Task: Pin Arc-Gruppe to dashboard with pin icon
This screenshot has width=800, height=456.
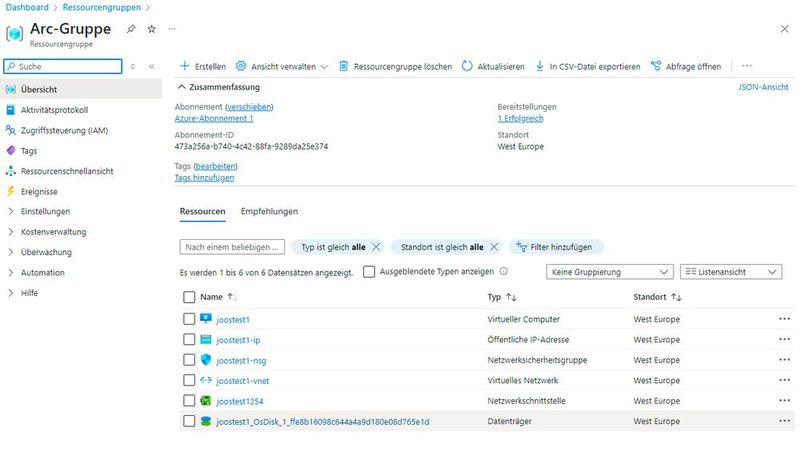Action: 131,29
